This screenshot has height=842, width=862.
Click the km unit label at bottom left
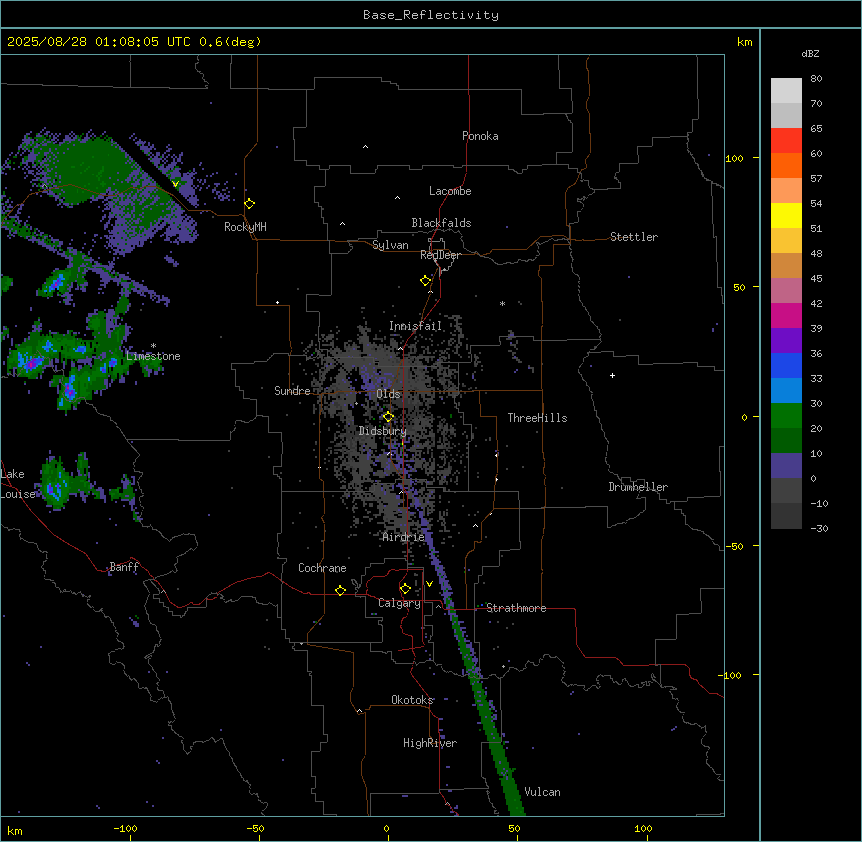point(15,830)
